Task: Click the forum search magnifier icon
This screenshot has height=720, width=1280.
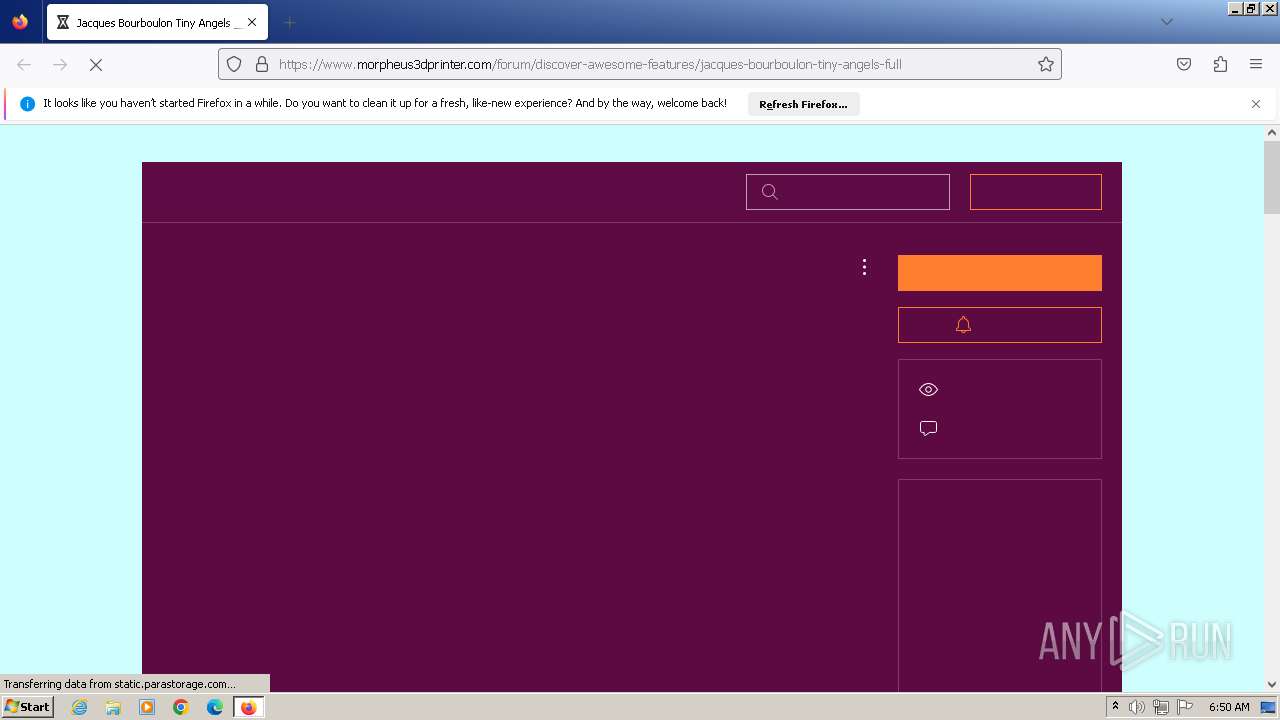Action: coord(769,192)
